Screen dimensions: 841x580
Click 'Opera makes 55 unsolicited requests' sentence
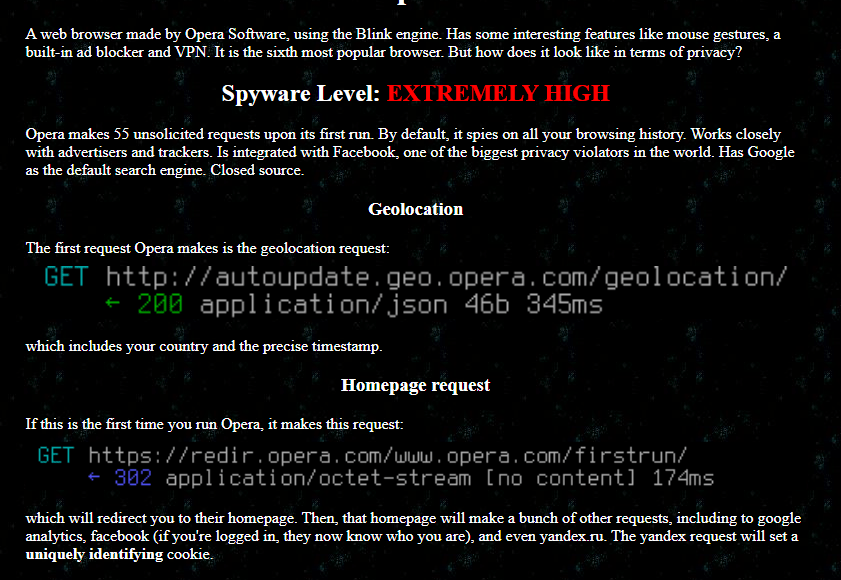pyautogui.click(x=200, y=134)
